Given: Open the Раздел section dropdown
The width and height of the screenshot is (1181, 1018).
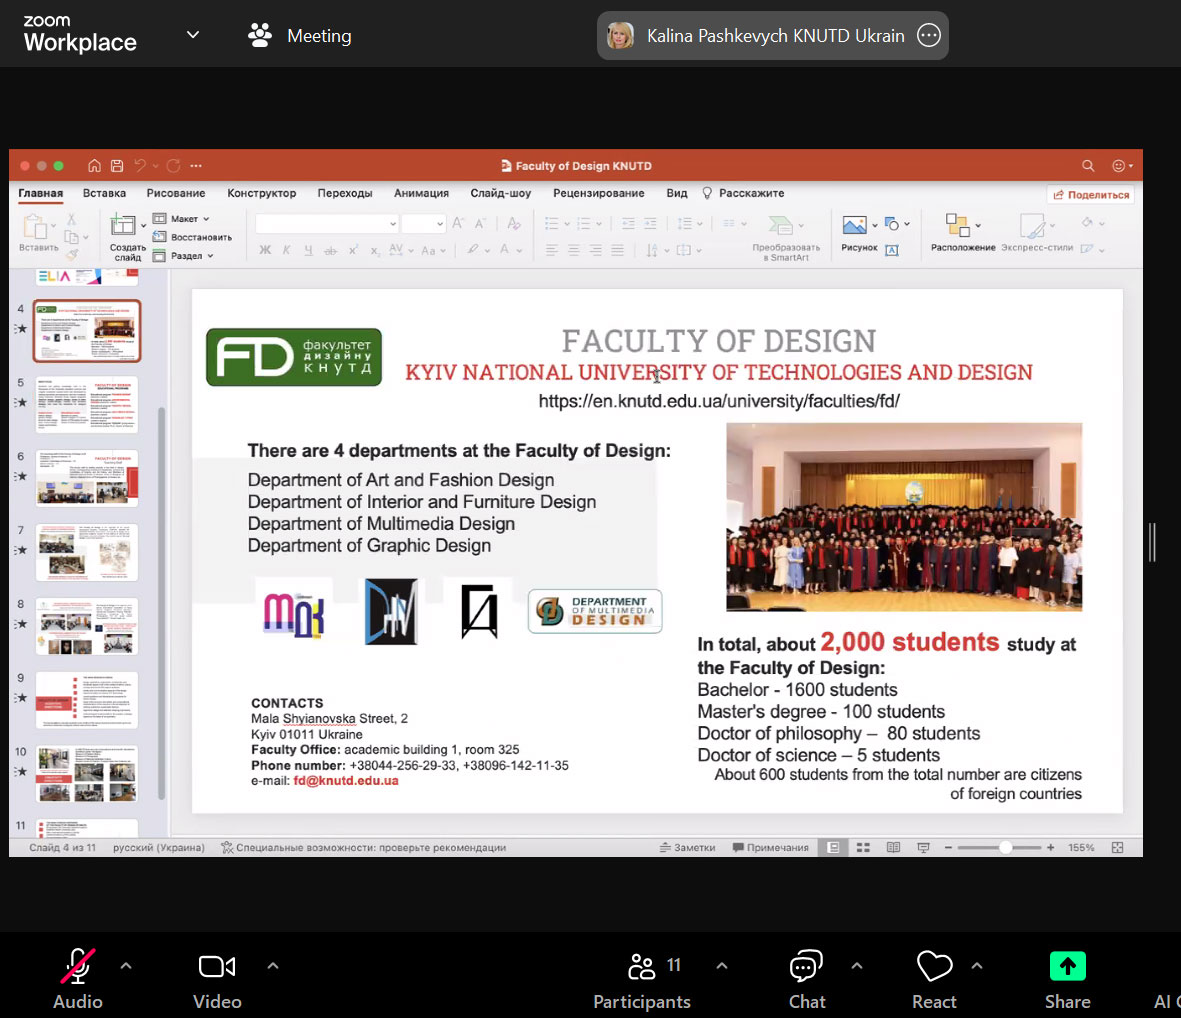Looking at the screenshot, I should point(184,256).
